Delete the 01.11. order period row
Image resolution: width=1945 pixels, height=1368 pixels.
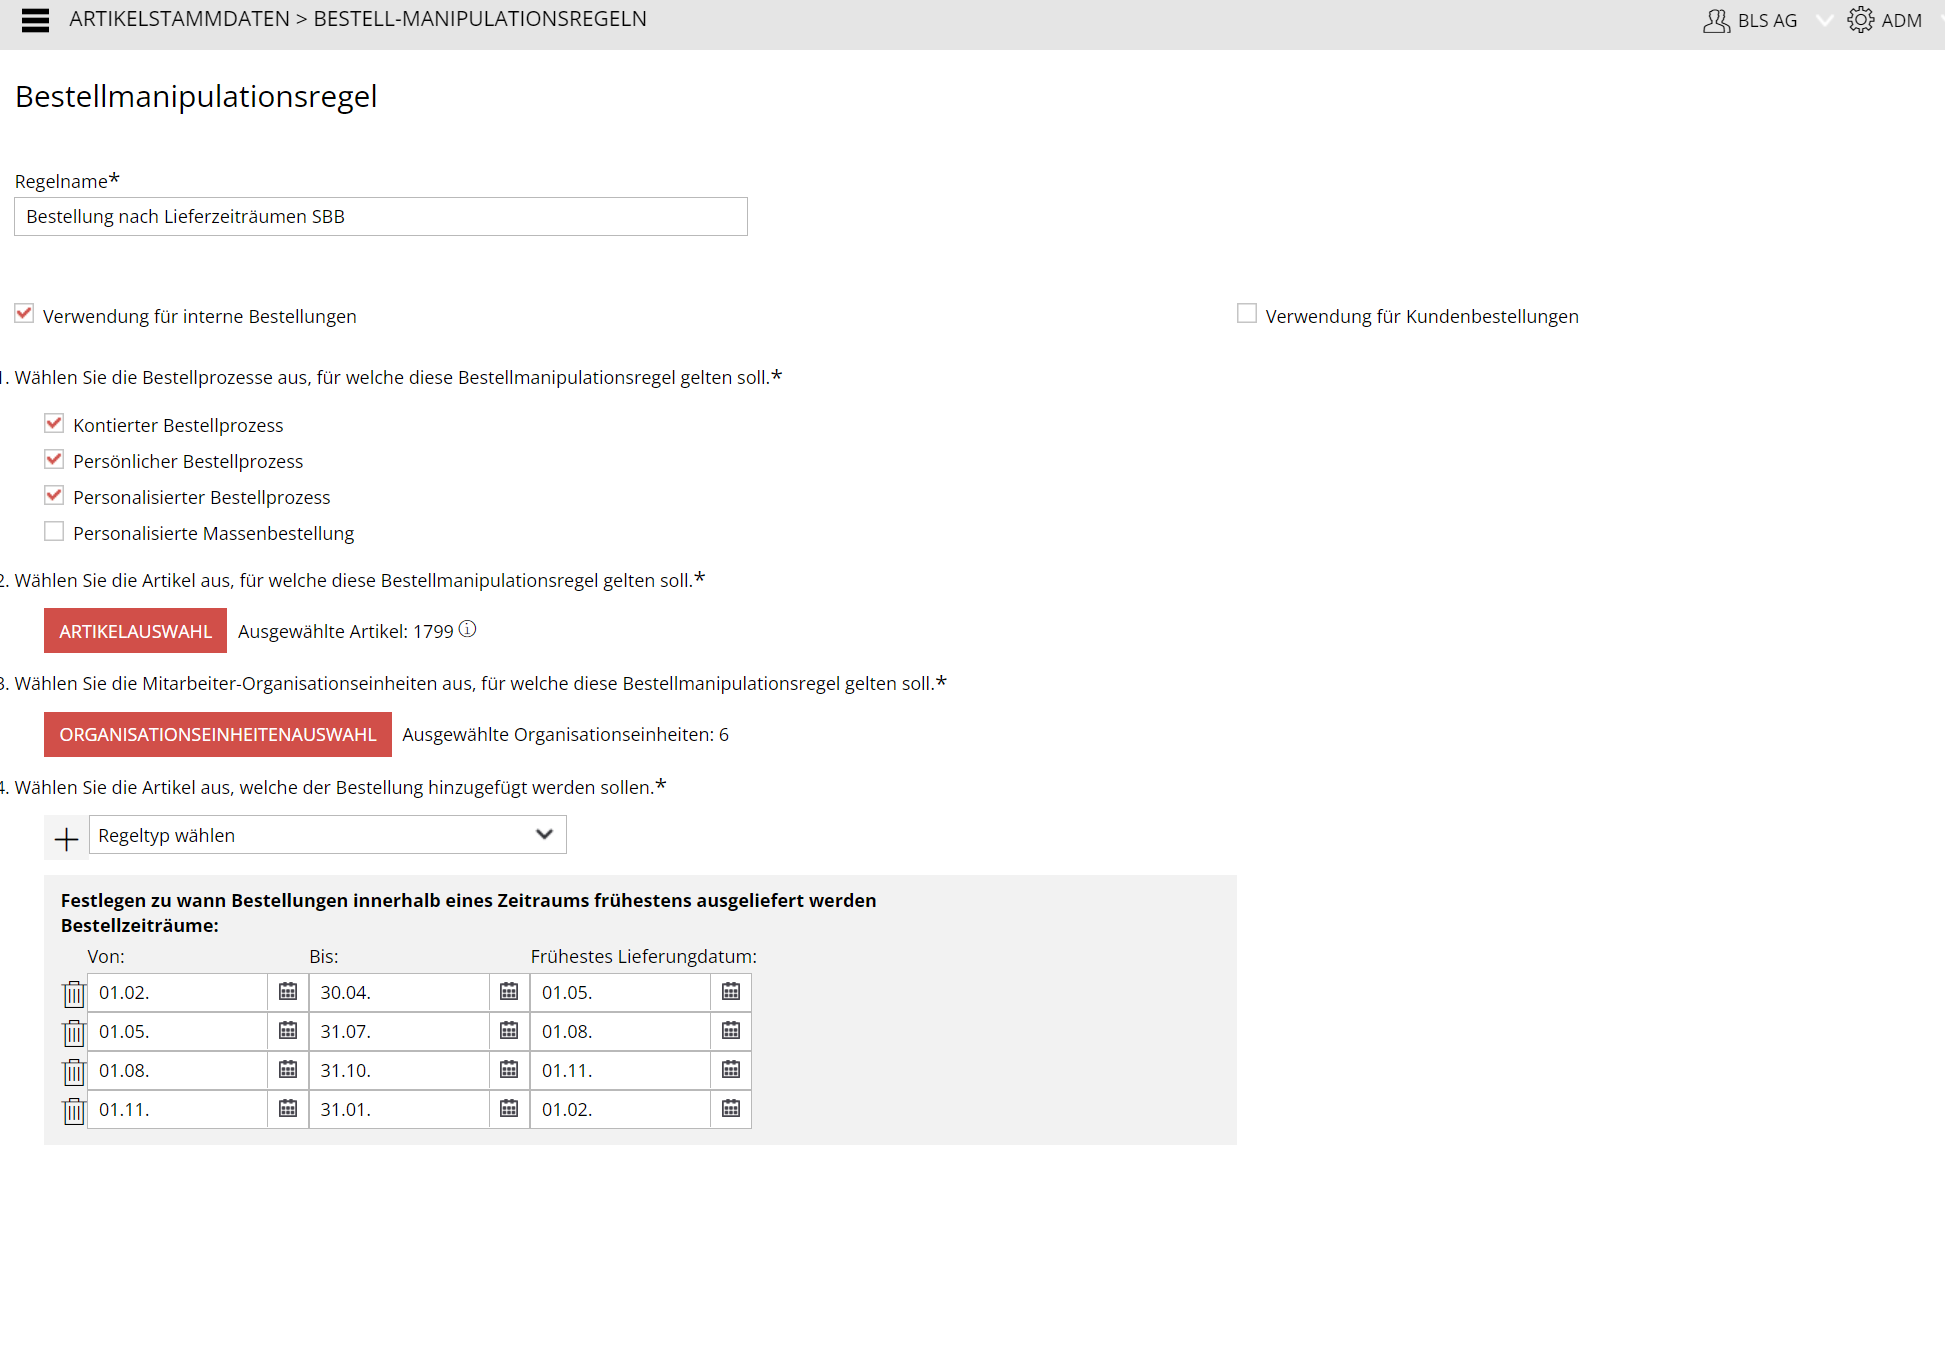pyautogui.click(x=74, y=1111)
